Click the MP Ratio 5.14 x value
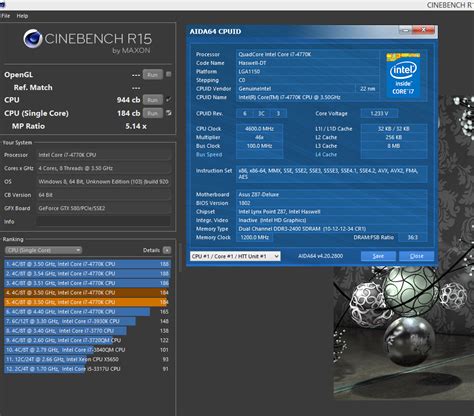 (136, 126)
